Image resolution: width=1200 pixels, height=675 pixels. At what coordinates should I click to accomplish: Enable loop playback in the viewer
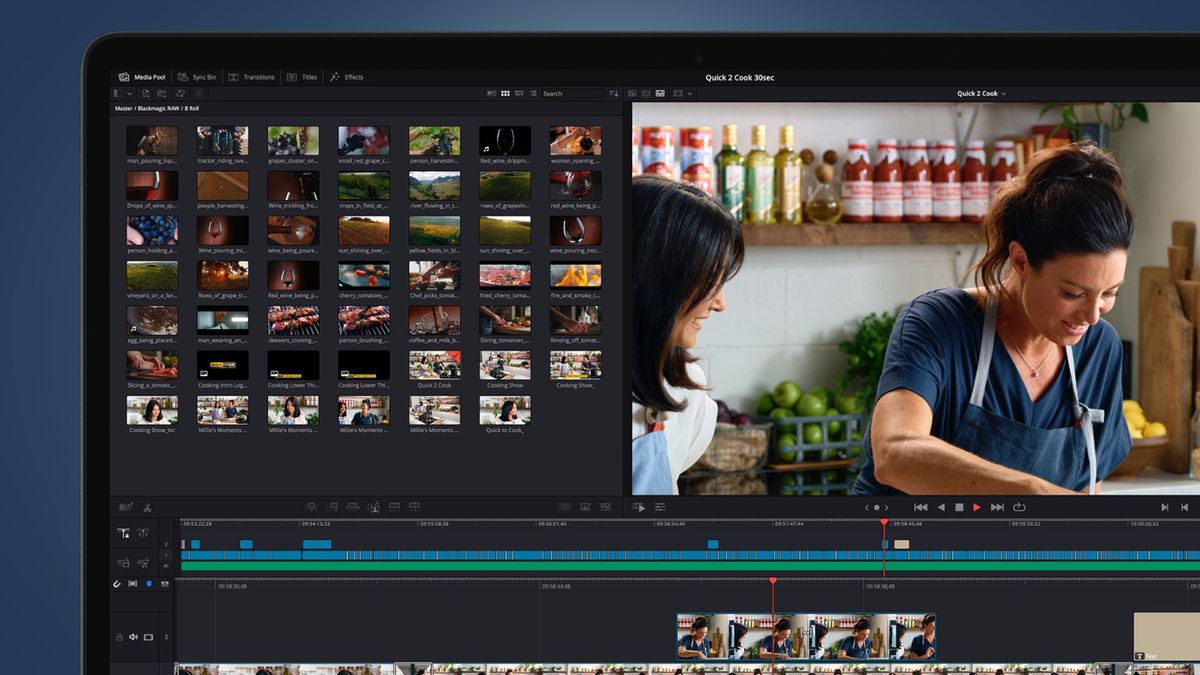1019,507
